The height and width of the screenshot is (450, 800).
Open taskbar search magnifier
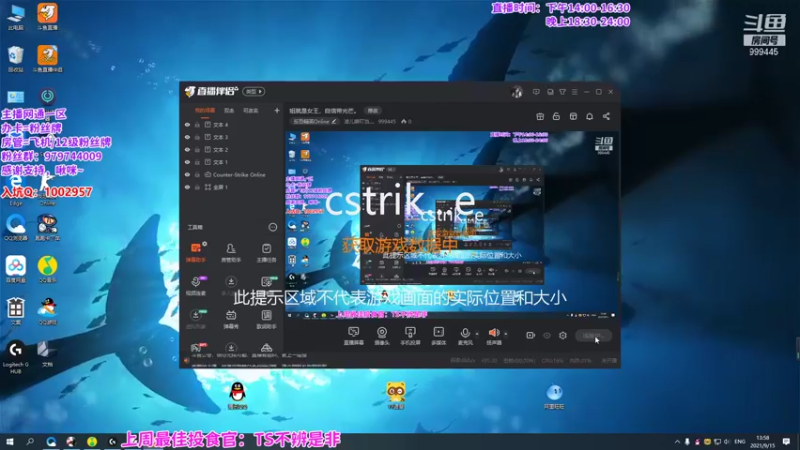30,441
